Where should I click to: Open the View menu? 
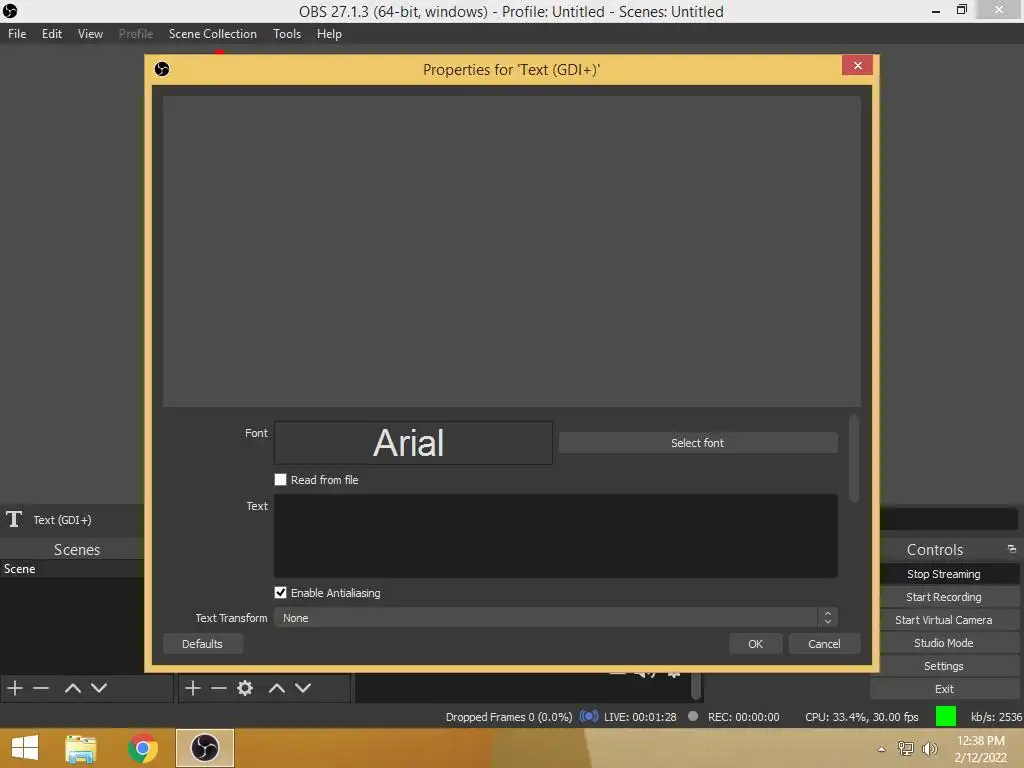pyautogui.click(x=90, y=34)
